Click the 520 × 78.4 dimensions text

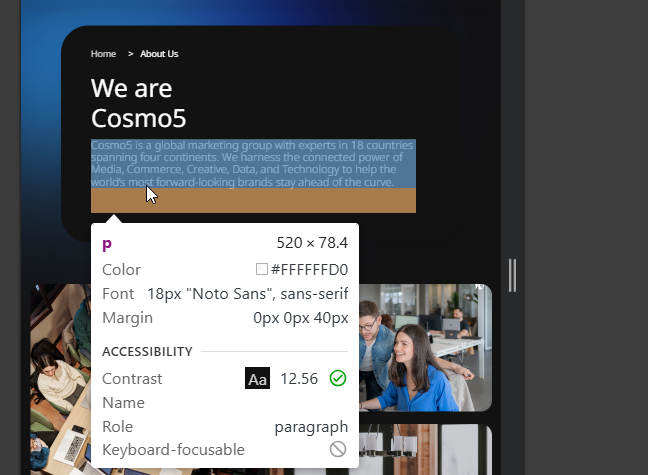tap(312, 243)
